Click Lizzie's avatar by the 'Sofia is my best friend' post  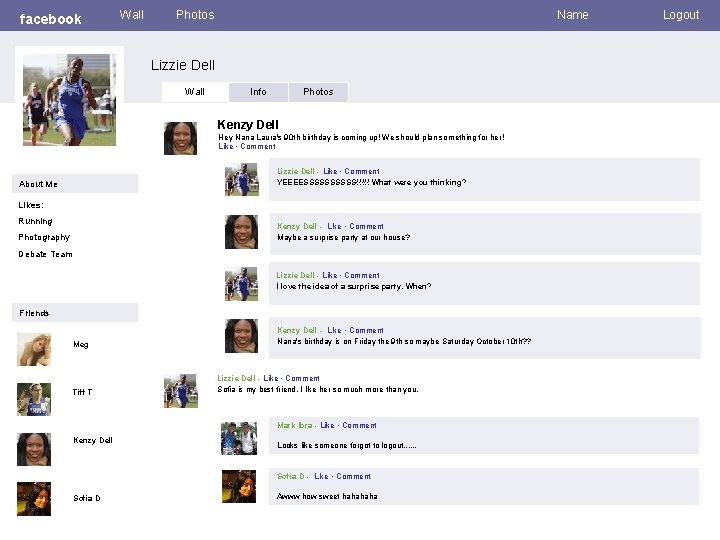click(x=181, y=391)
